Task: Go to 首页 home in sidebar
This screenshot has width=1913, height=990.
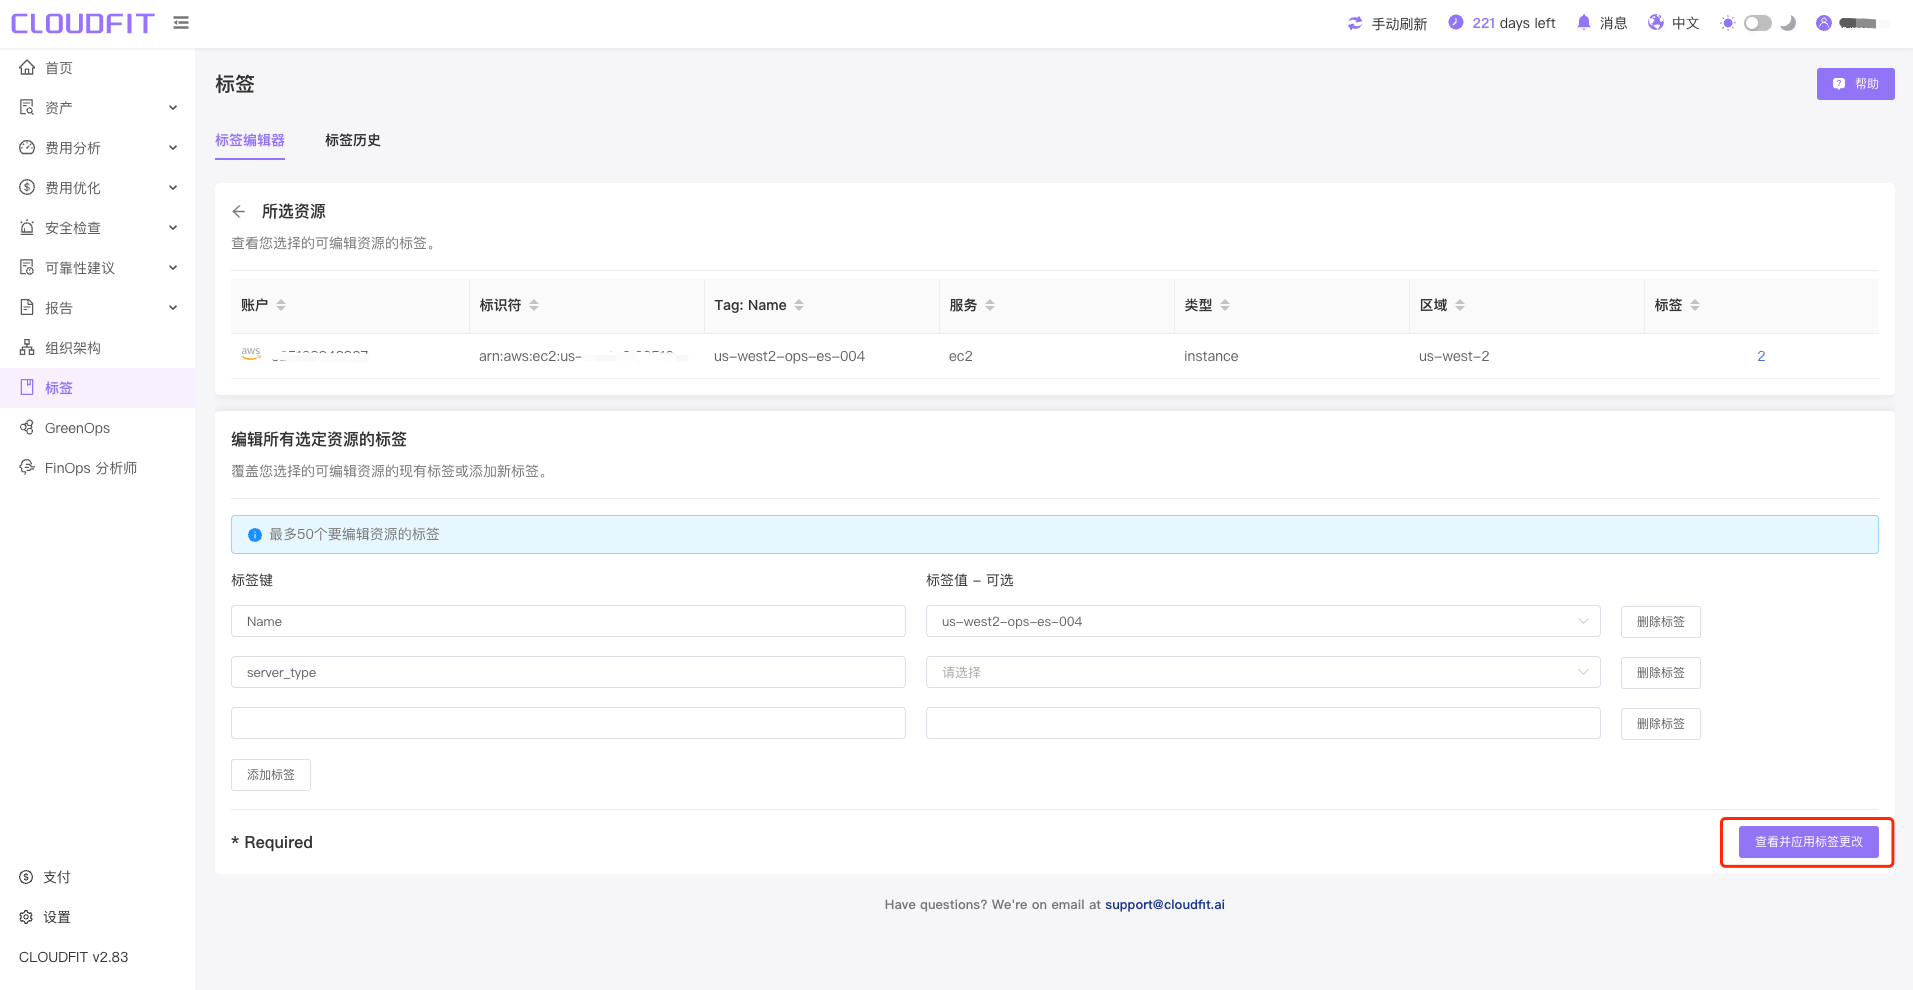Action: (97, 68)
